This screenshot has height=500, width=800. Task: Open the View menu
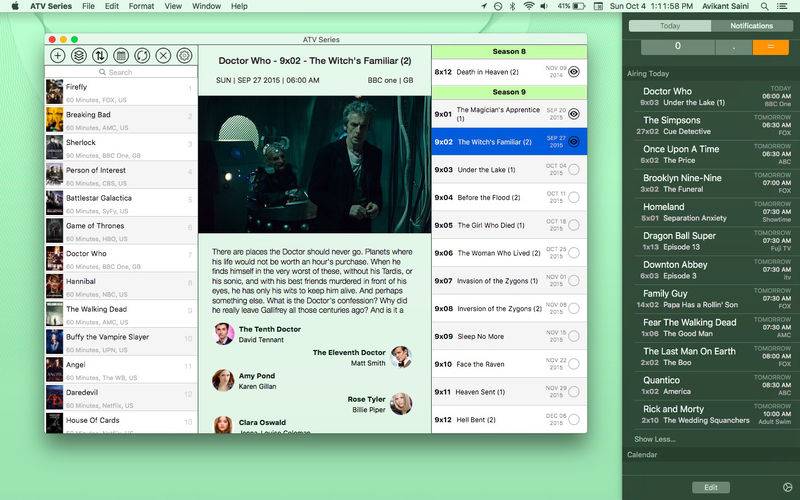coord(173,6)
